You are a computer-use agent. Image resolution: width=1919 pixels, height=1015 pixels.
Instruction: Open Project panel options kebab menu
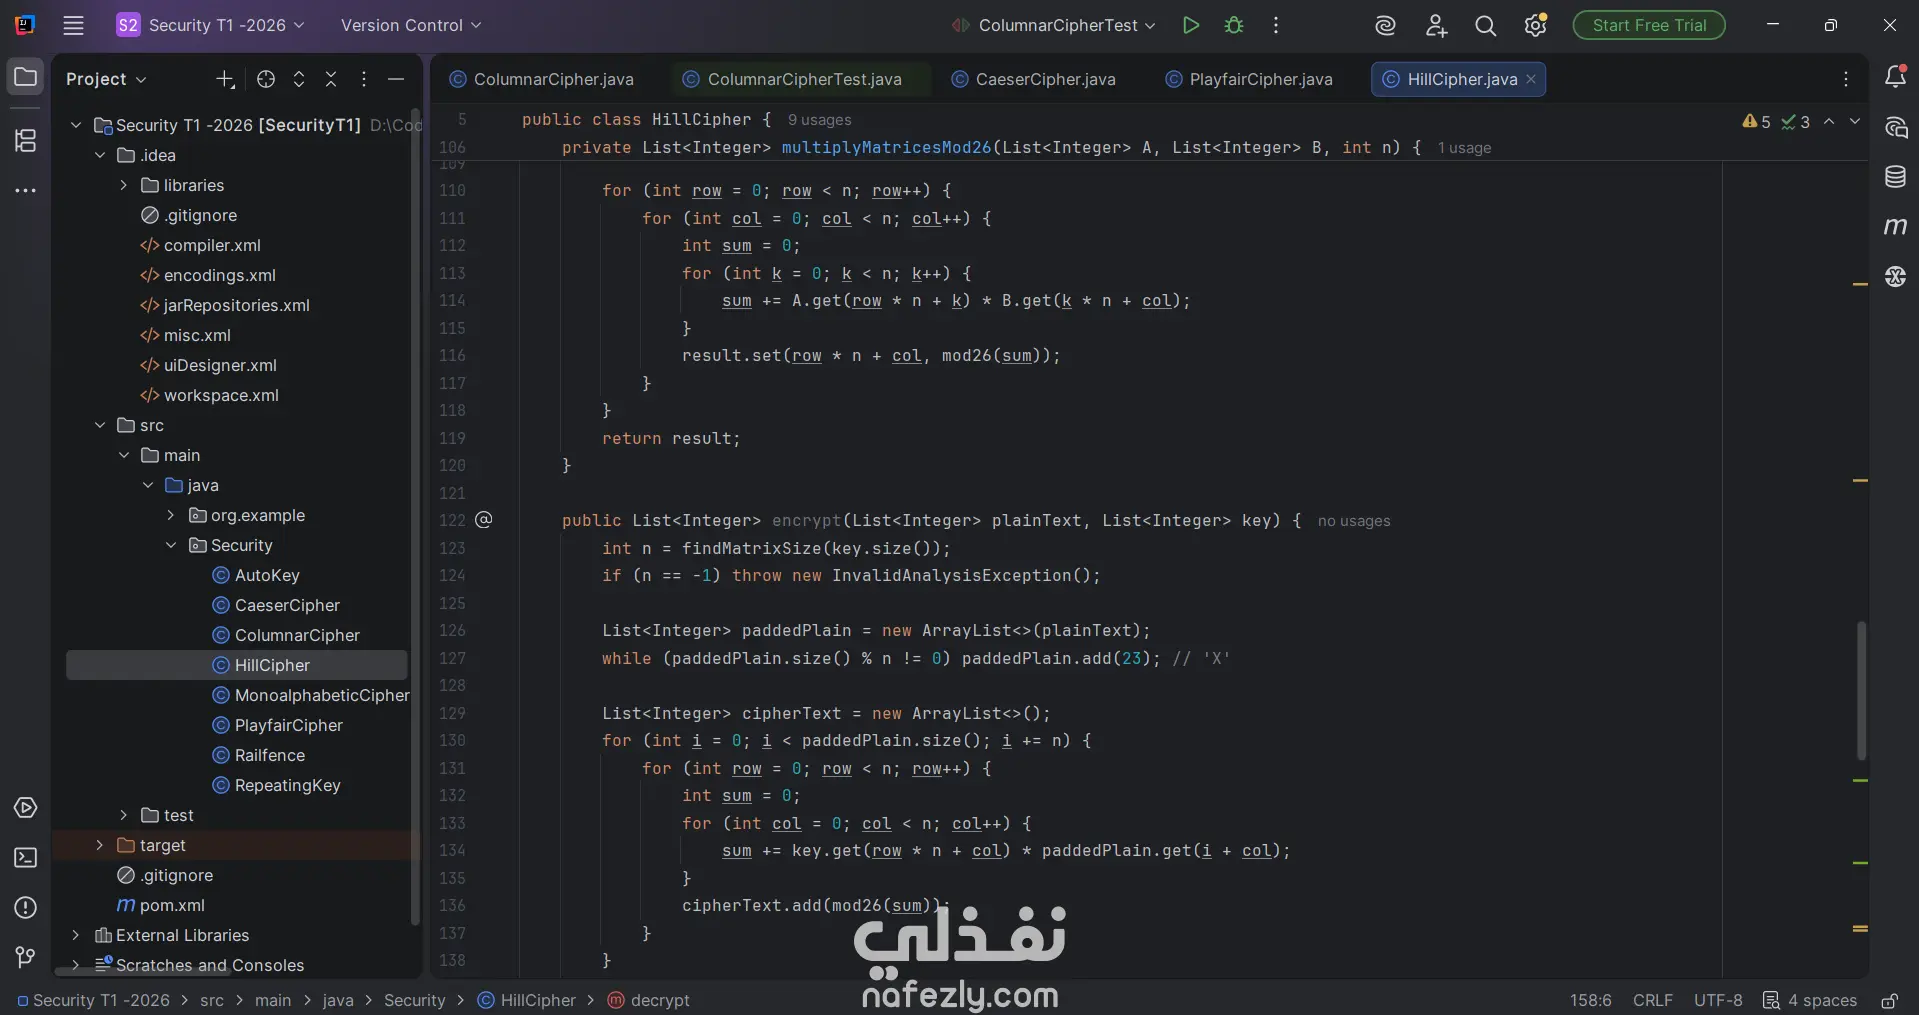(364, 79)
